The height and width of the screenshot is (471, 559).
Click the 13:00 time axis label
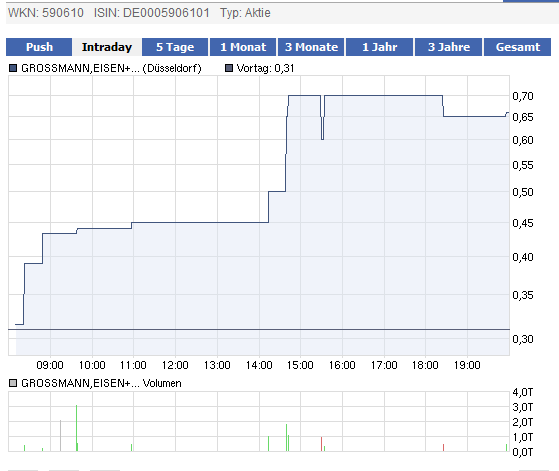217,365
